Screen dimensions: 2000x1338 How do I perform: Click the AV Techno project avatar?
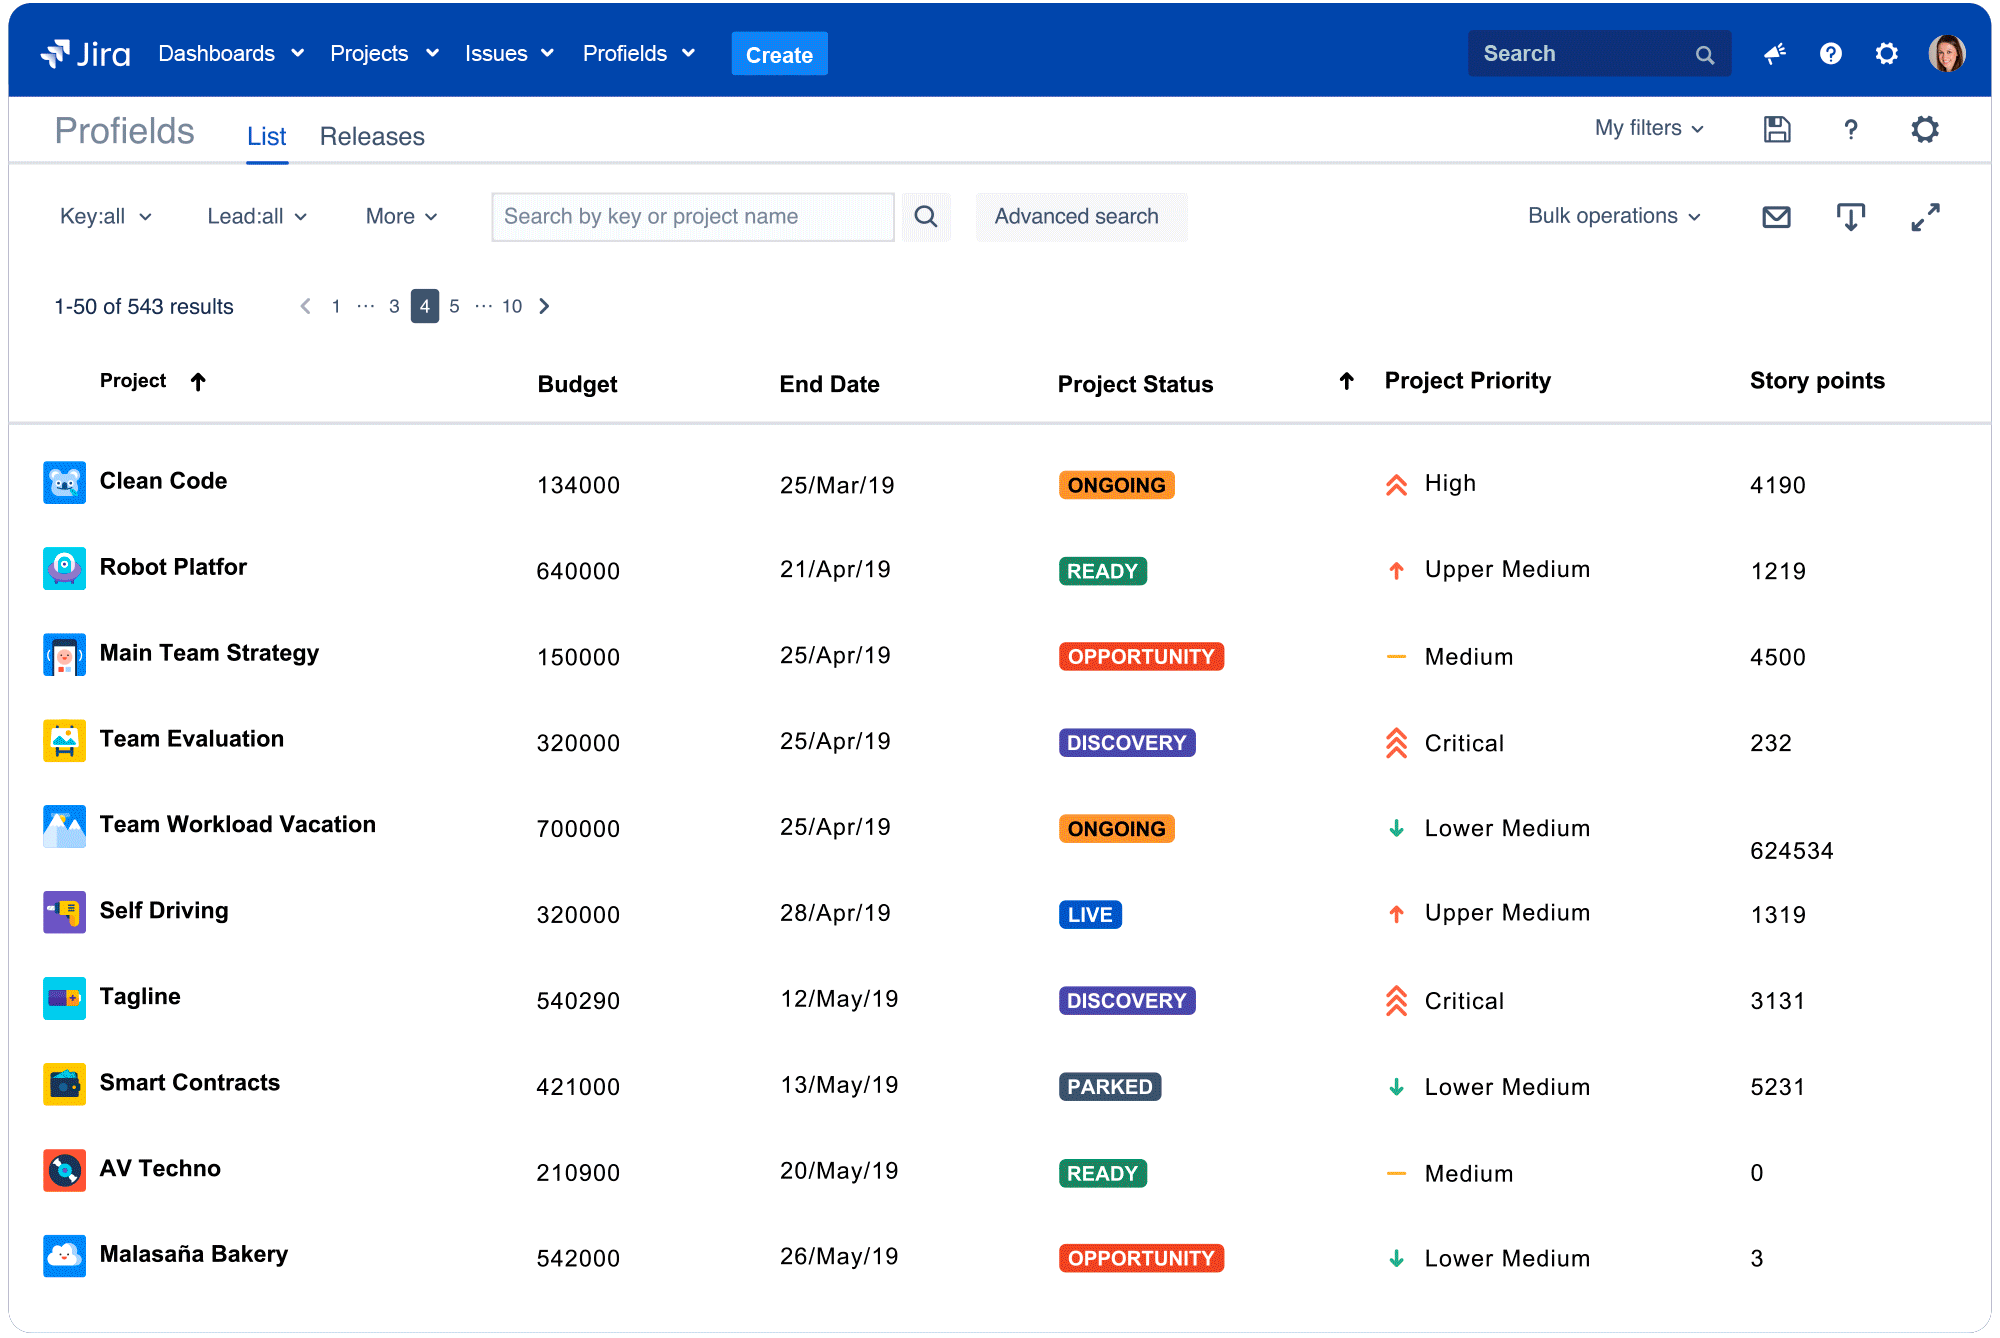(64, 1171)
